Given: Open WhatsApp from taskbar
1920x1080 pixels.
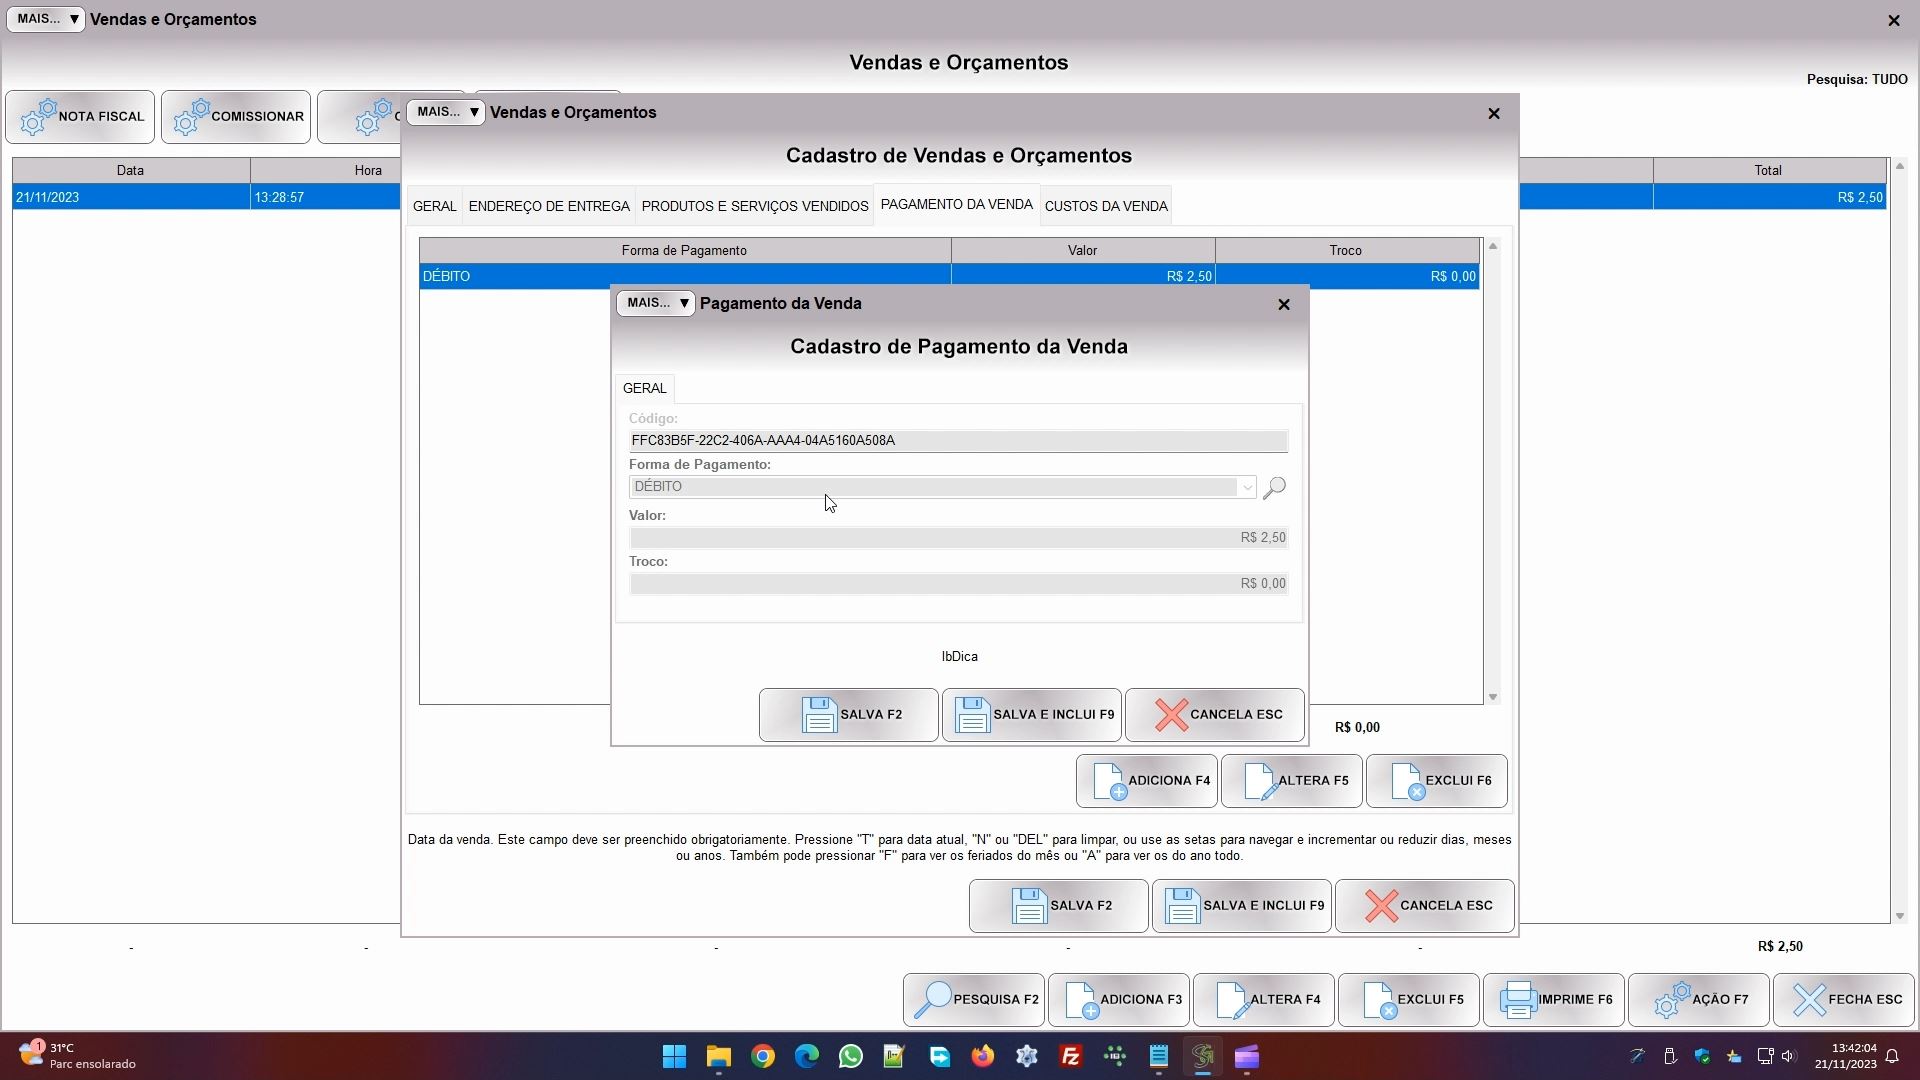Looking at the screenshot, I should (x=851, y=1057).
